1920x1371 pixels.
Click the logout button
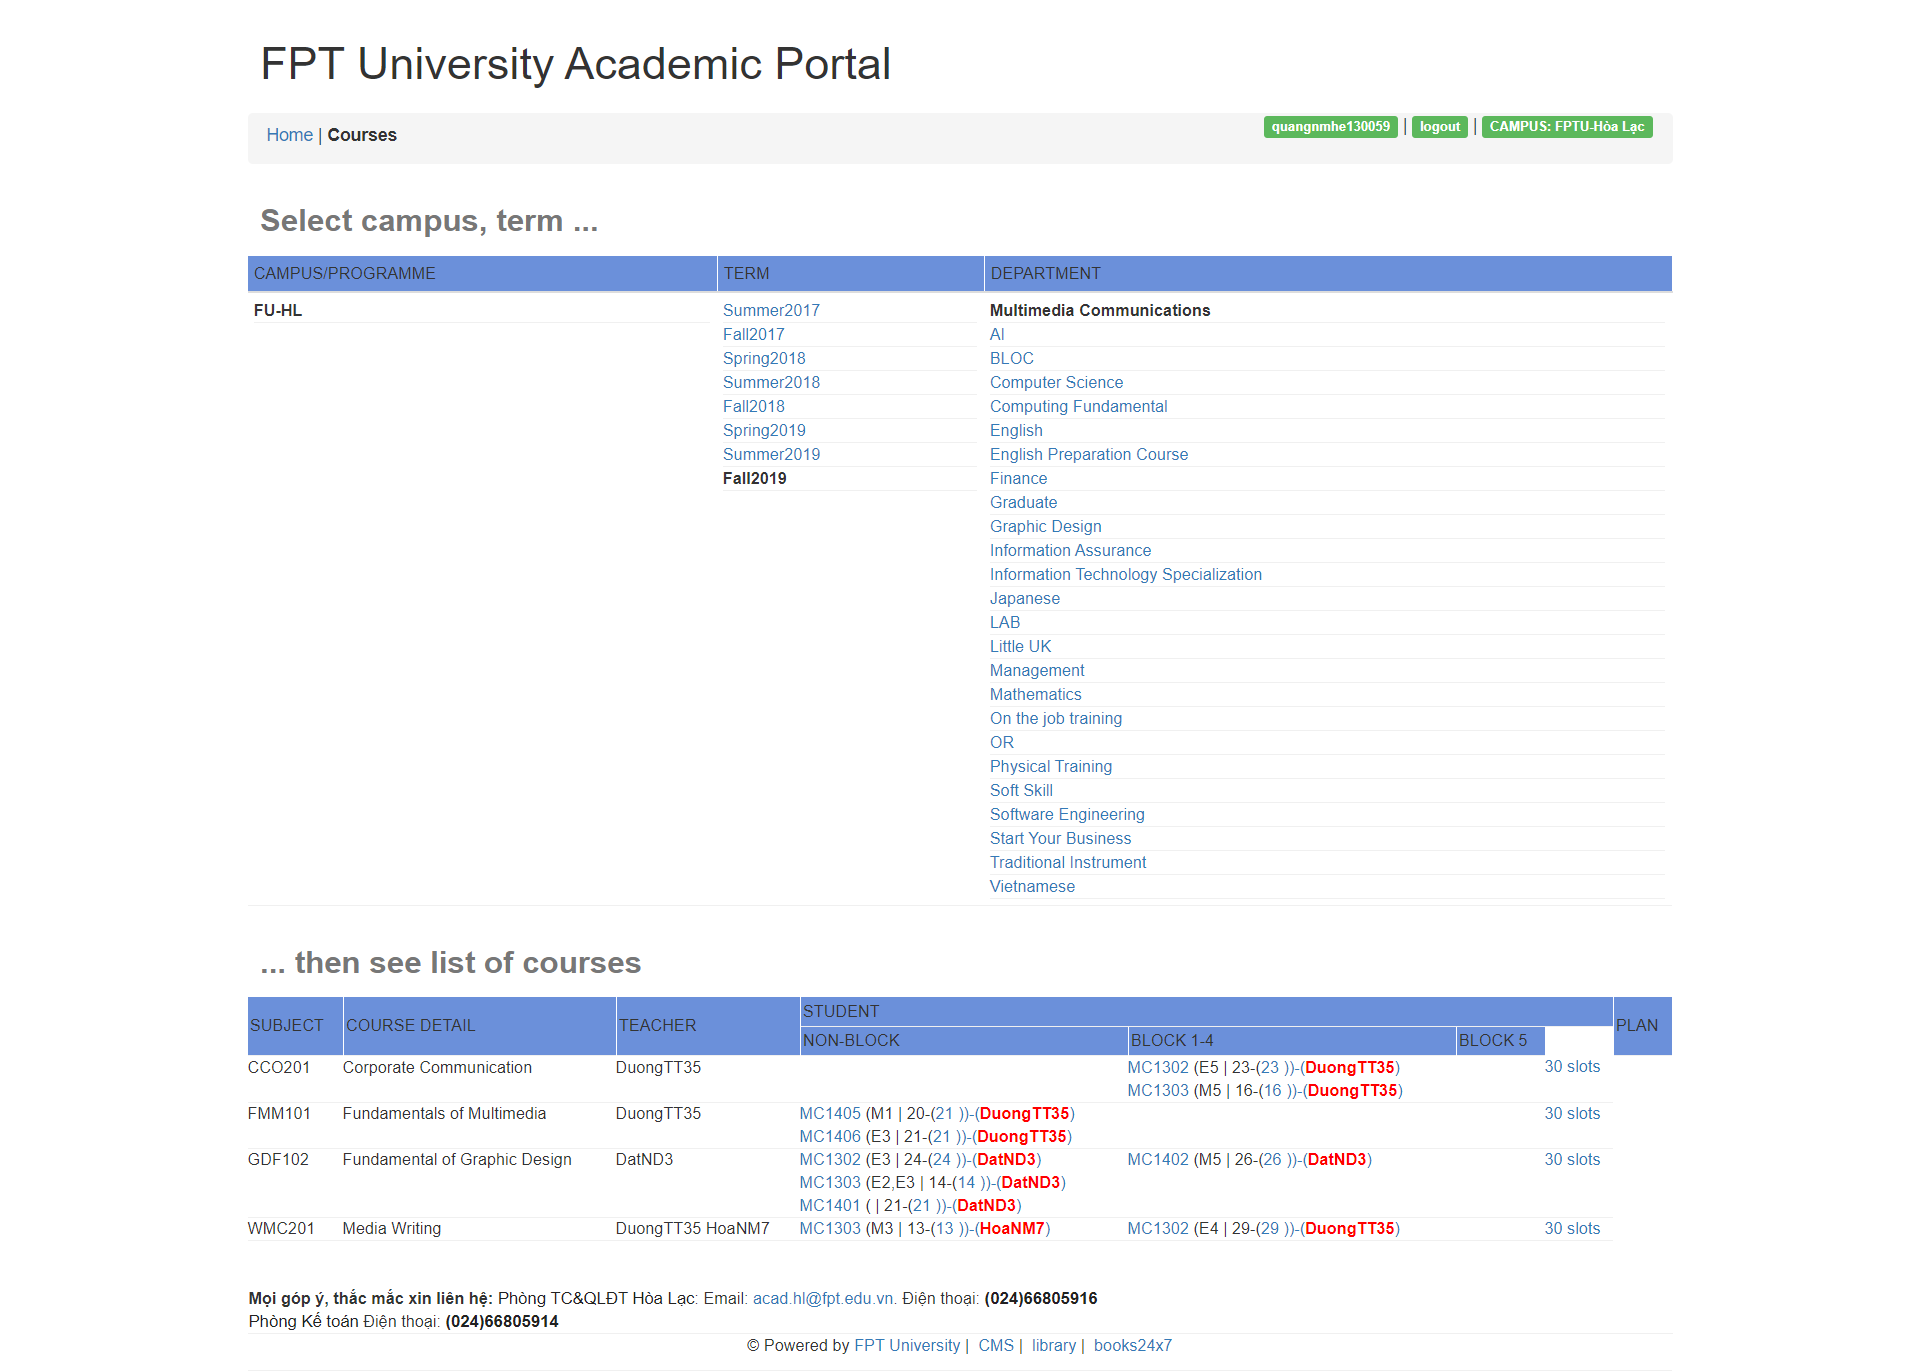click(x=1439, y=126)
